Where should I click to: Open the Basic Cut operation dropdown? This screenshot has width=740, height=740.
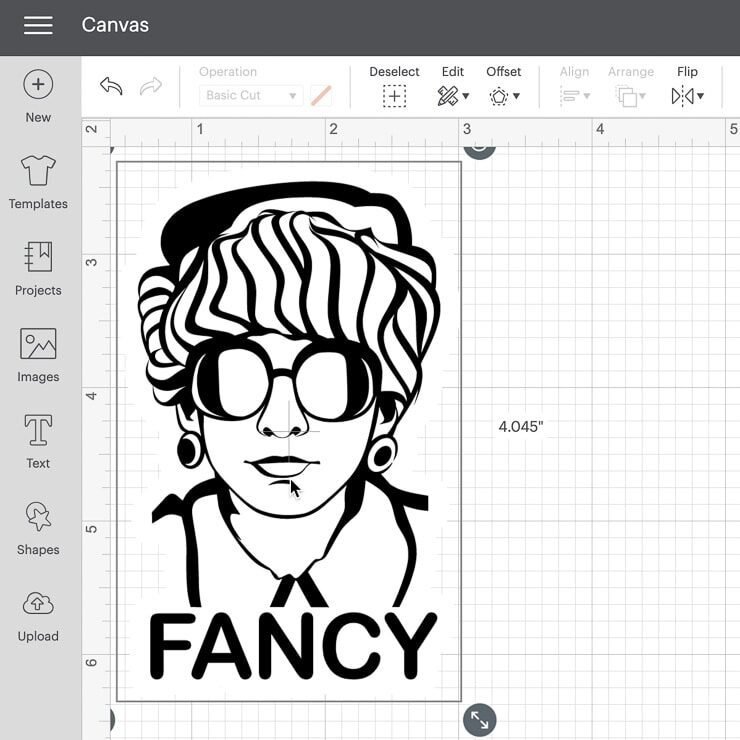tap(250, 96)
